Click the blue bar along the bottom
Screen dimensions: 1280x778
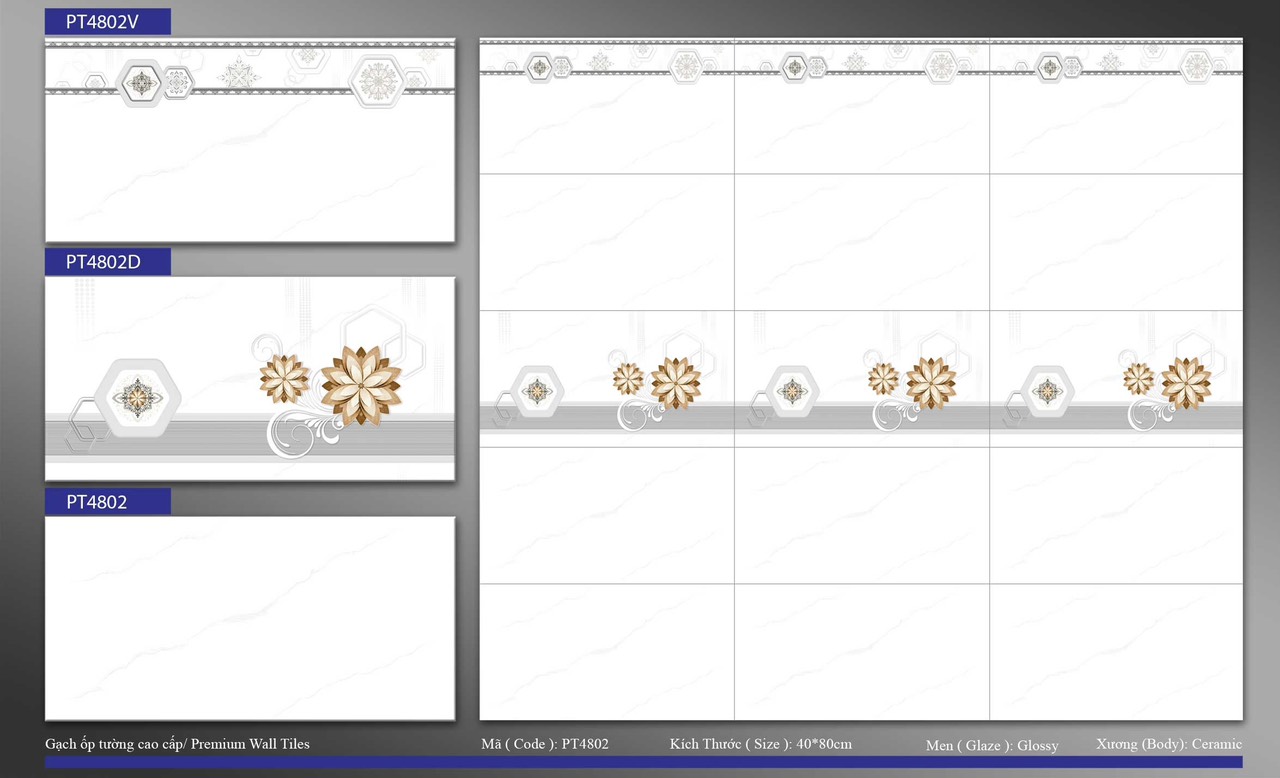pyautogui.click(x=643, y=762)
